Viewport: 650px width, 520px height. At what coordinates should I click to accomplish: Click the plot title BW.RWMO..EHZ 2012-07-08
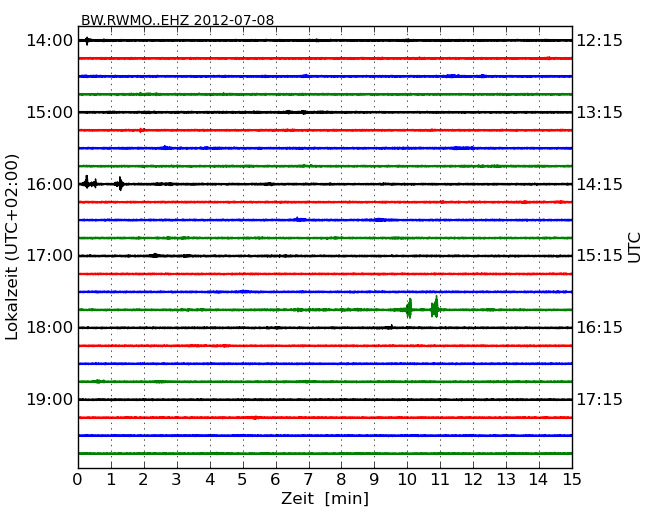tap(177, 20)
